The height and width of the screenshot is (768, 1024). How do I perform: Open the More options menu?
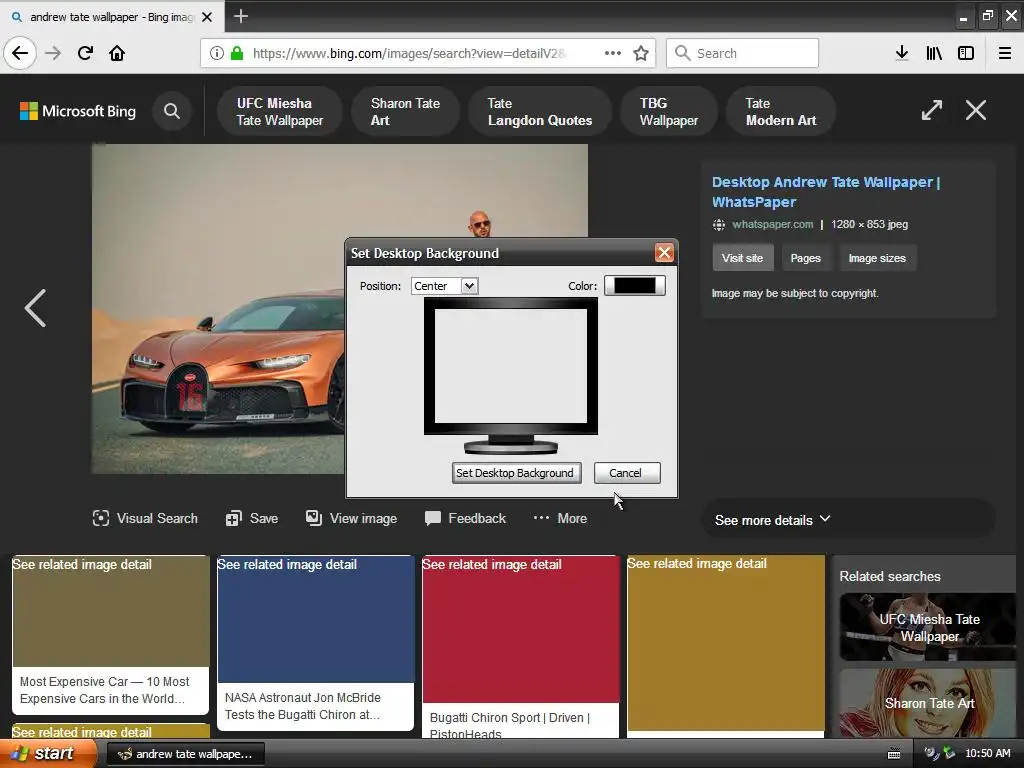pyautogui.click(x=560, y=518)
